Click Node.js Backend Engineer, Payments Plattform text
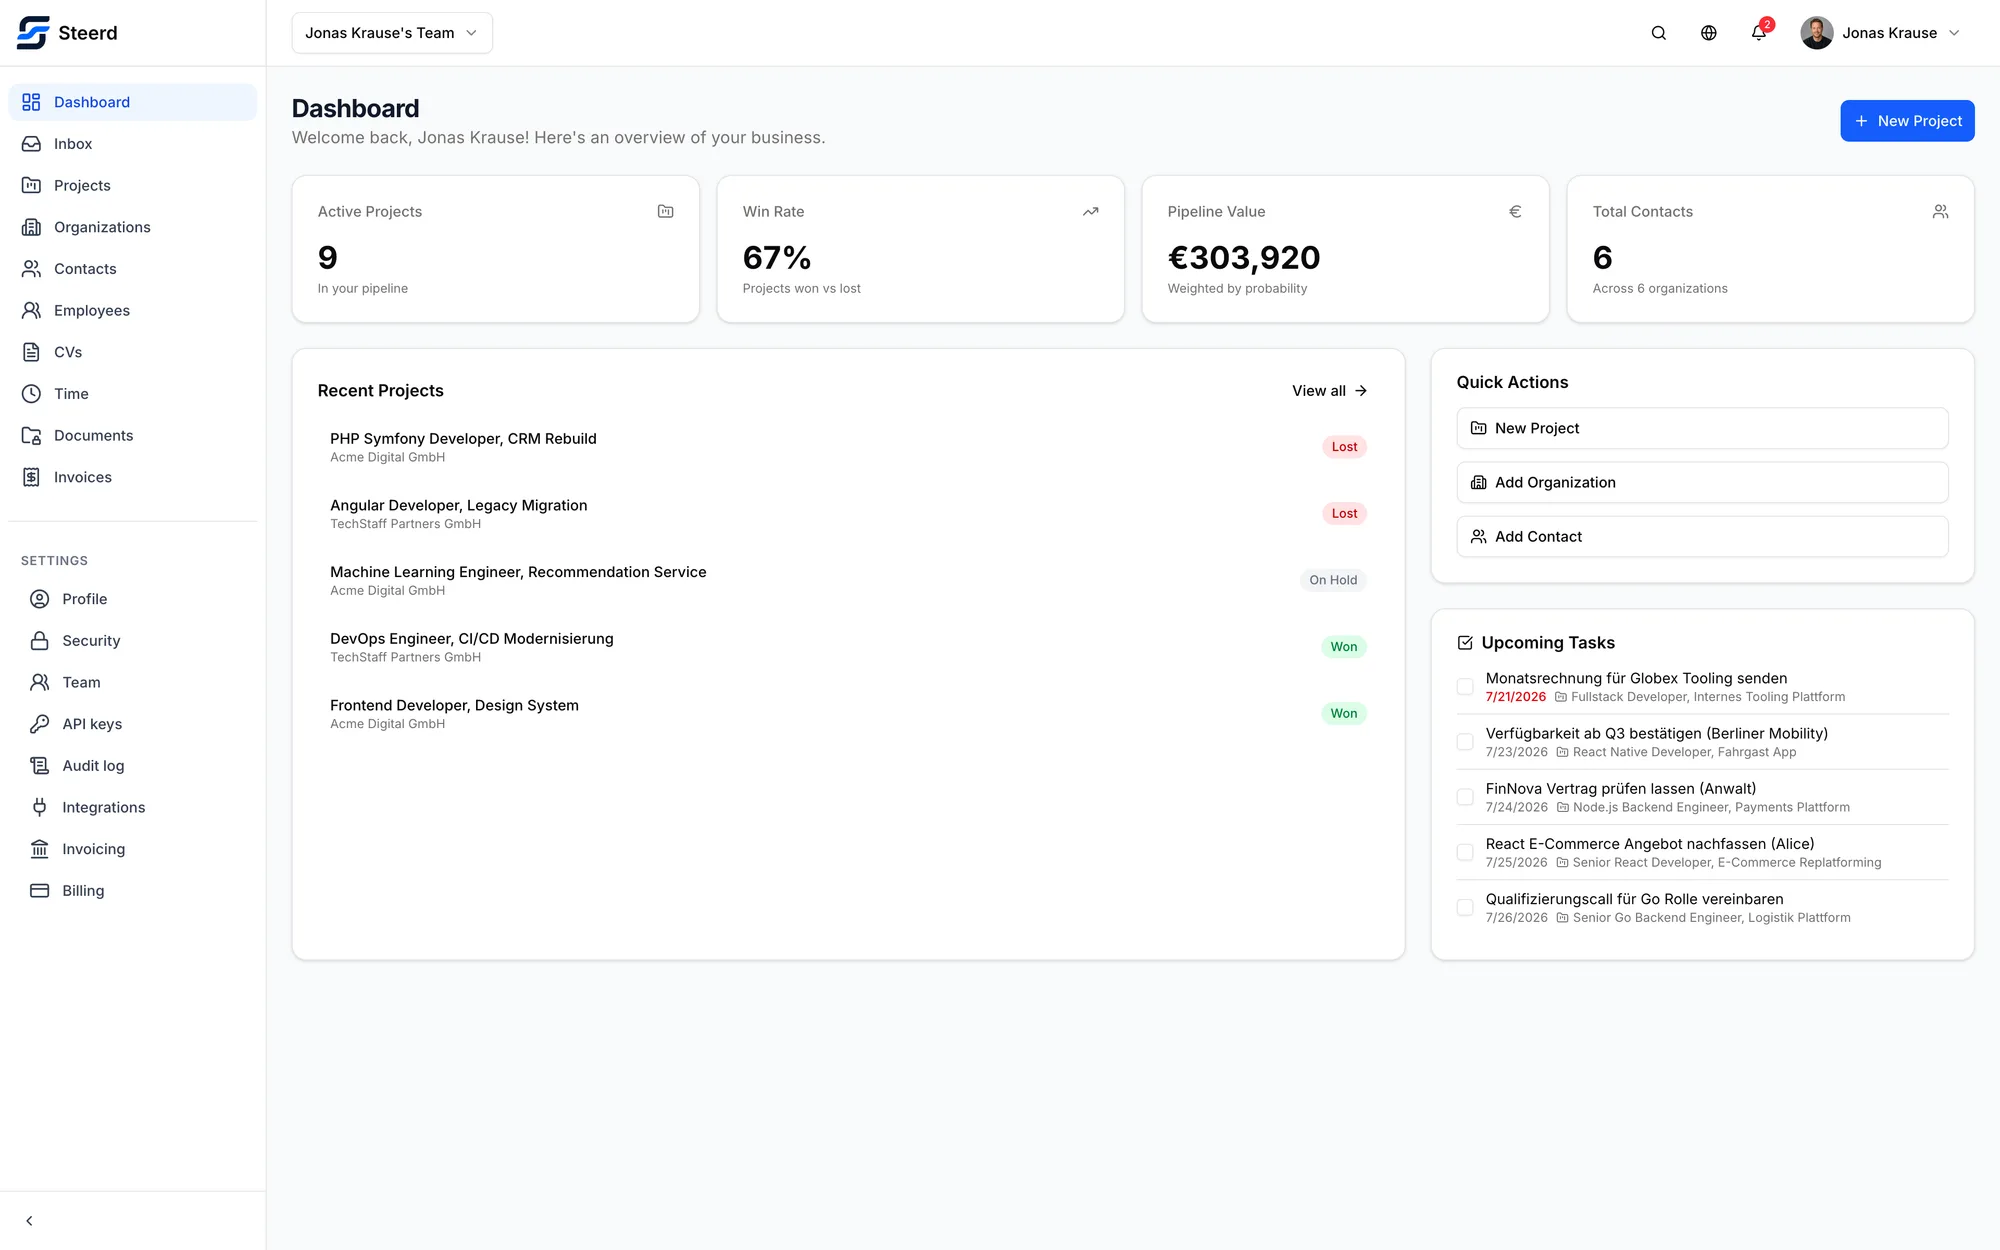Screen dimensions: 2000x1250 click(x=1711, y=808)
